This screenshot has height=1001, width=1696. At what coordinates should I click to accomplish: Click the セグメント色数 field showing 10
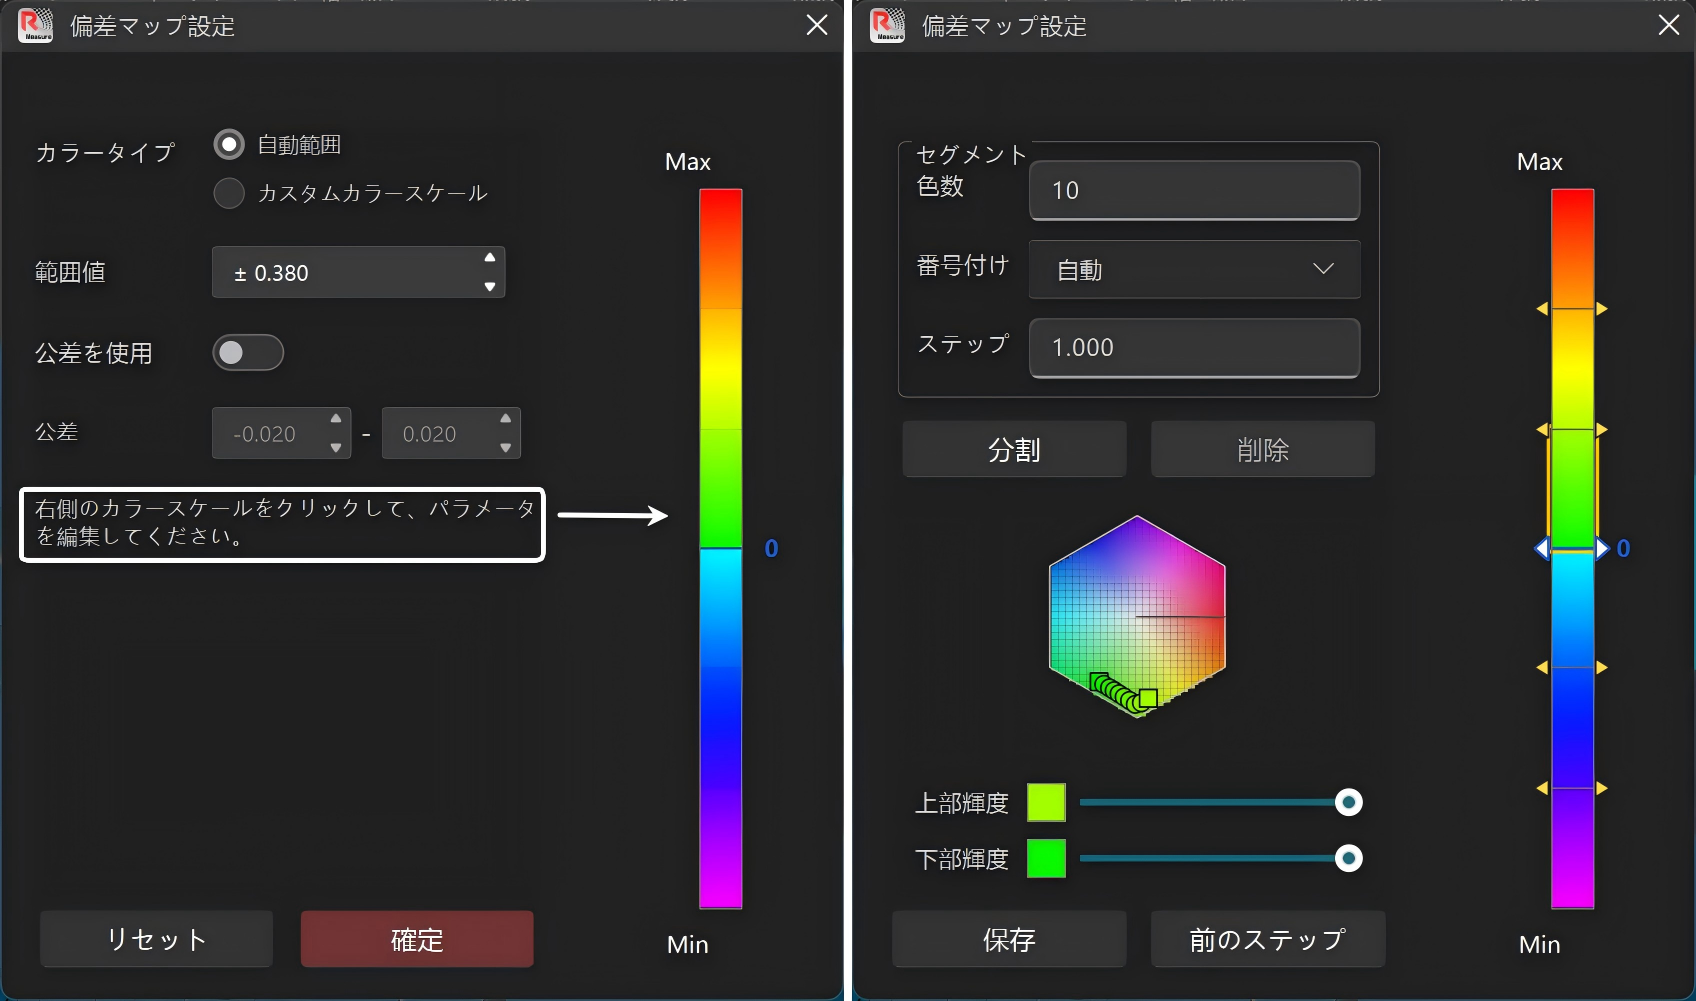click(x=1194, y=190)
